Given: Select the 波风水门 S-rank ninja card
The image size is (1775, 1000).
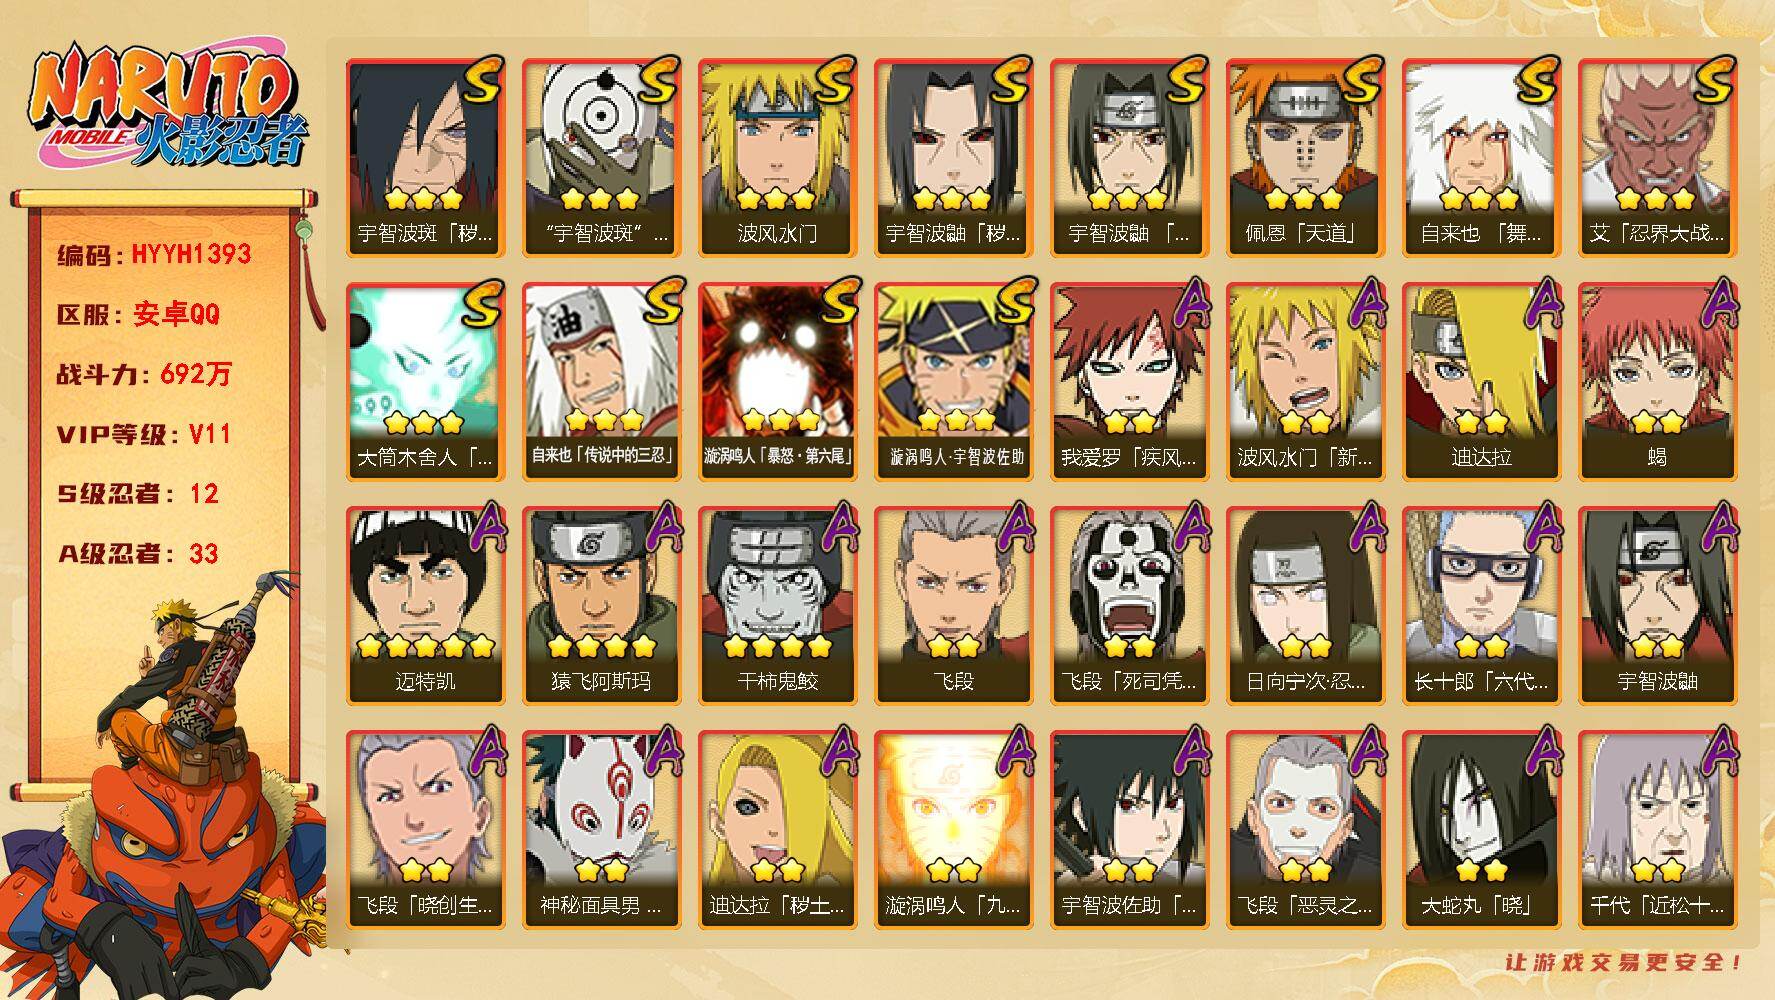Looking at the screenshot, I should click(x=777, y=157).
